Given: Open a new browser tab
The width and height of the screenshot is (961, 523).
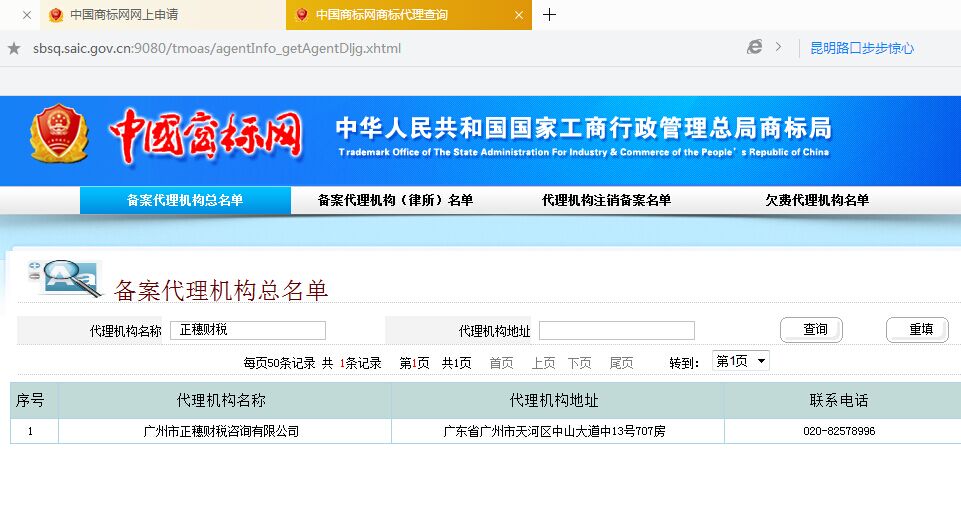Looking at the screenshot, I should click(x=549, y=15).
